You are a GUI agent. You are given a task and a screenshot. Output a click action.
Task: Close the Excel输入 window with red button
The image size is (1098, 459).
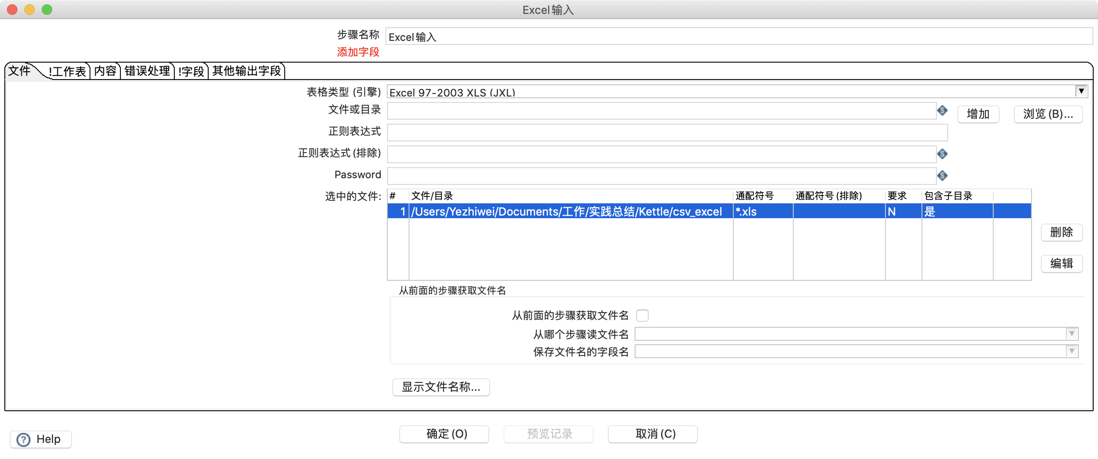point(11,10)
